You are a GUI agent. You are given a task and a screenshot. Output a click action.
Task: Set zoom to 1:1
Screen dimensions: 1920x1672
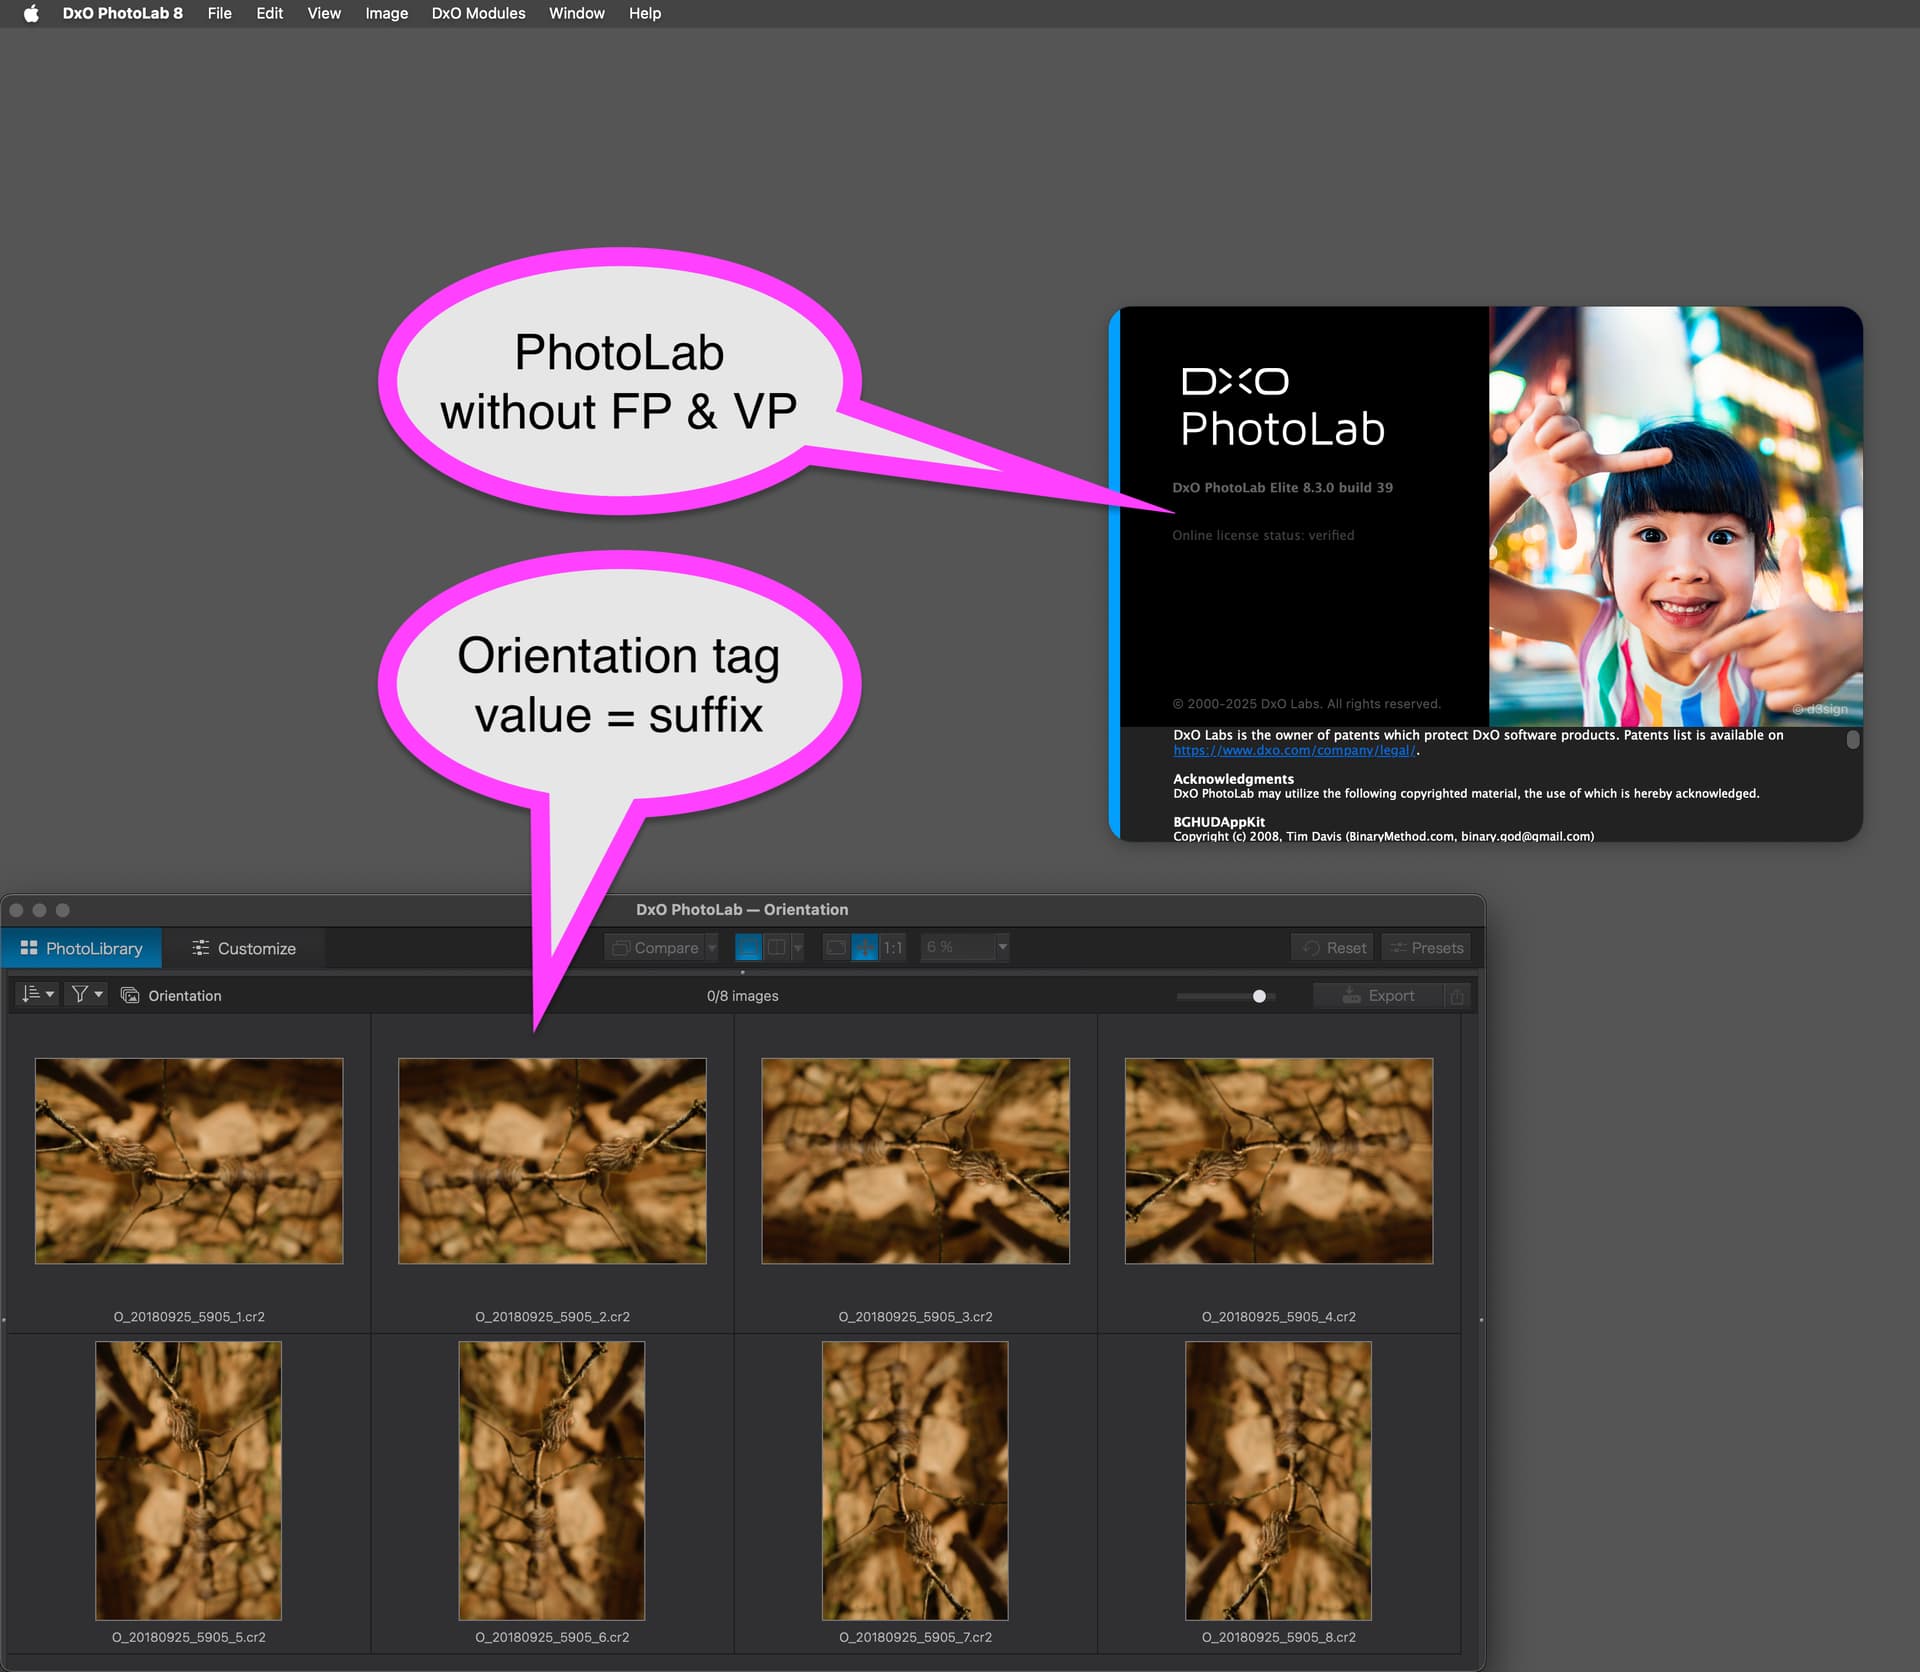coord(893,947)
